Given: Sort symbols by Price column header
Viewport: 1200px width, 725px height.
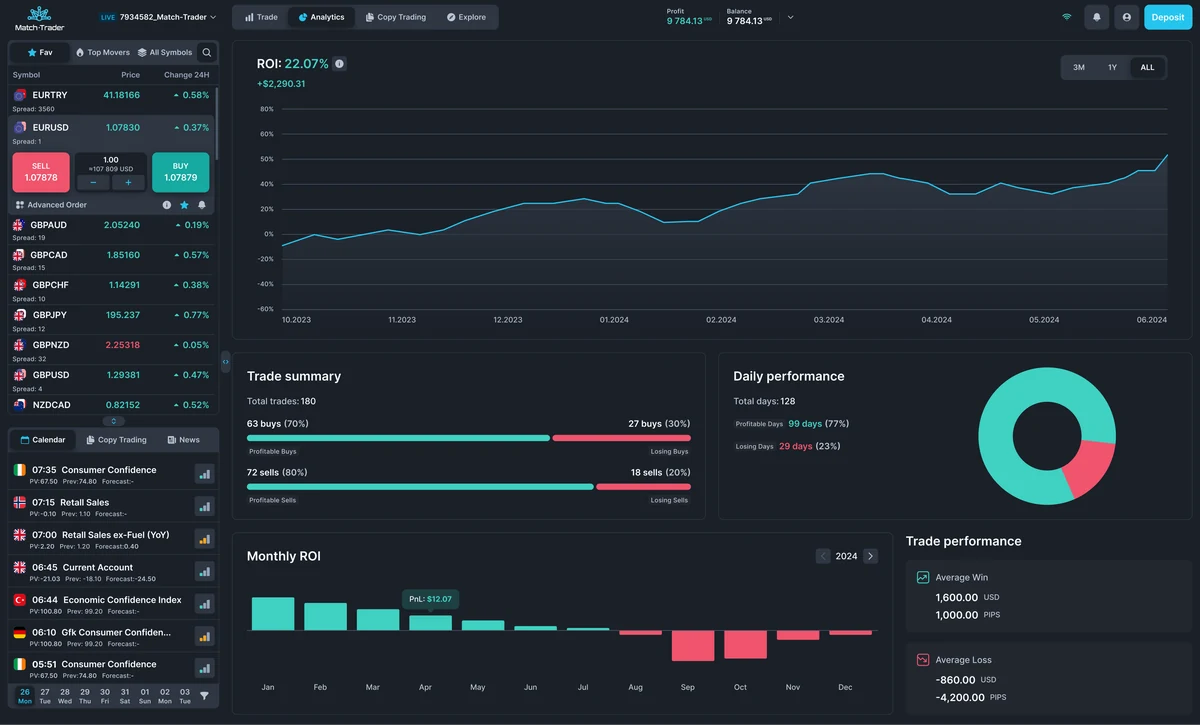Looking at the screenshot, I should 131,75.
